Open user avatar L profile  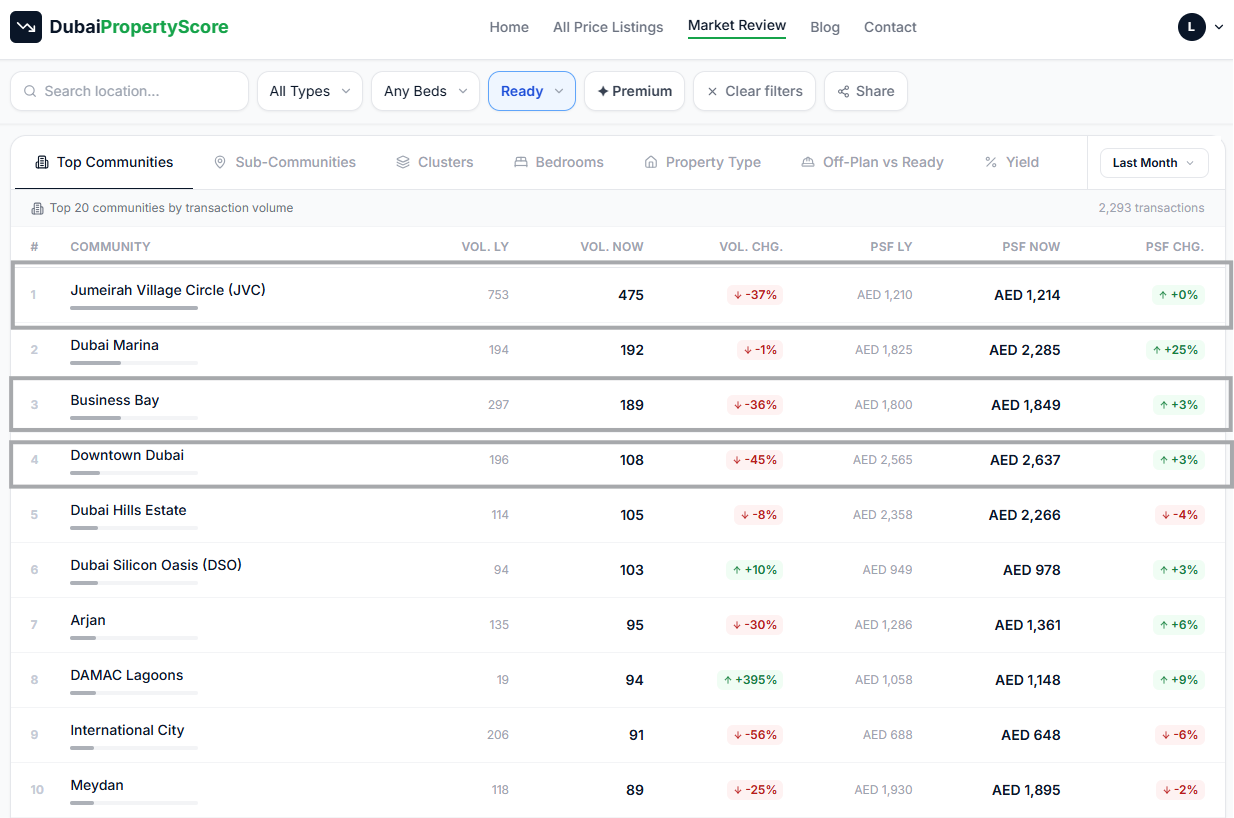1191,27
